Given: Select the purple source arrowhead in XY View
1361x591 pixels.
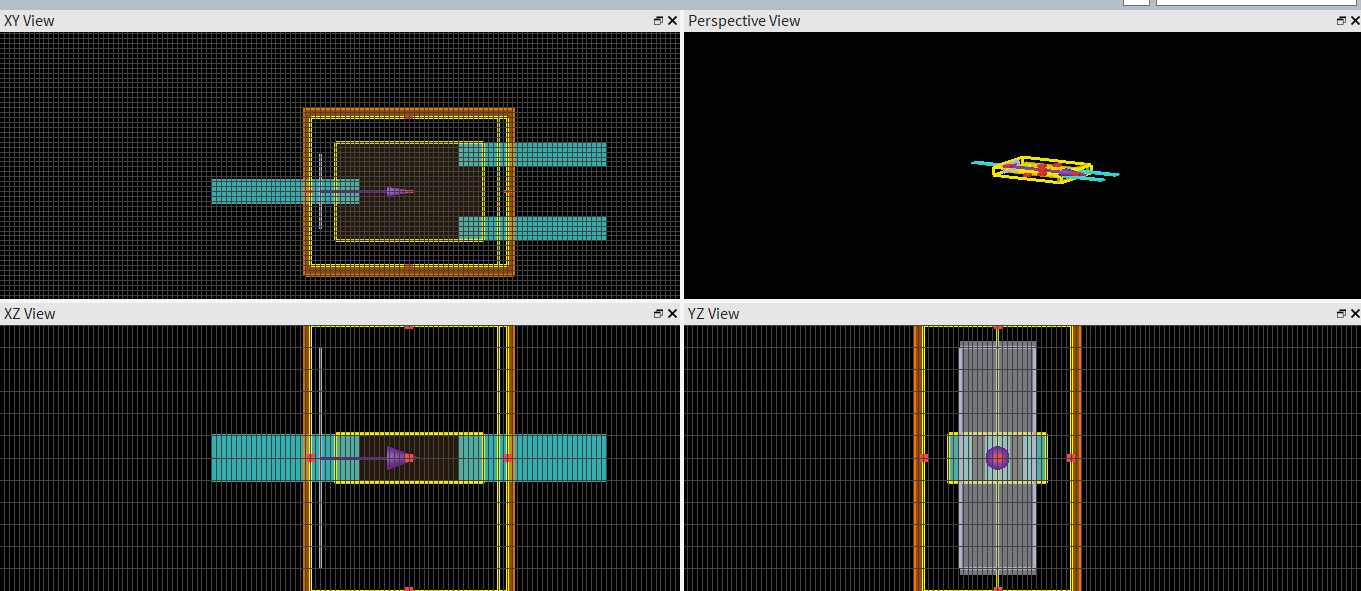Looking at the screenshot, I should 397,191.
